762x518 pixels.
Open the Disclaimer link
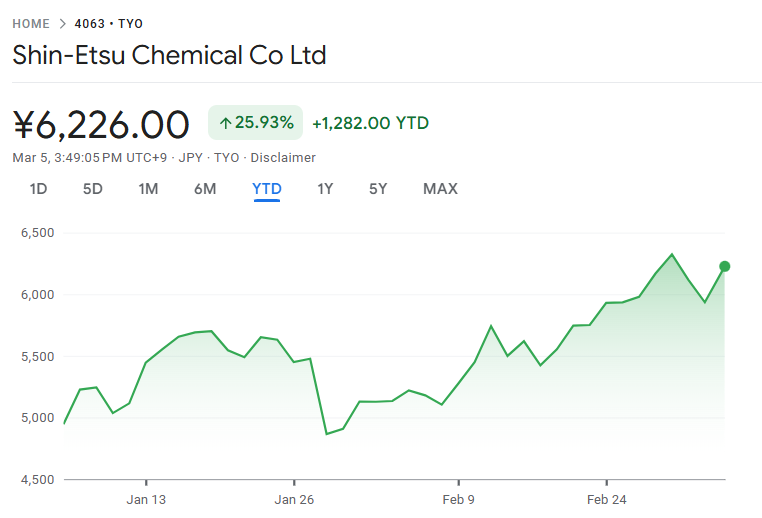coord(283,158)
